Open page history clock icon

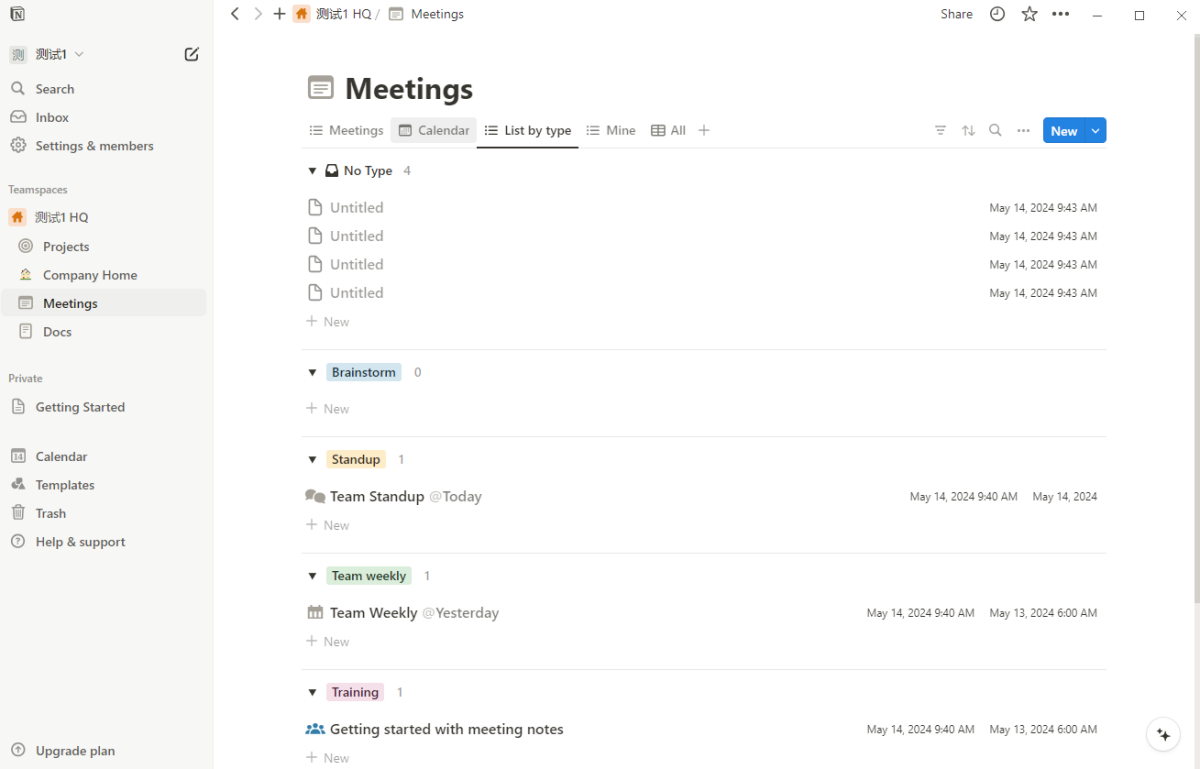coord(997,14)
